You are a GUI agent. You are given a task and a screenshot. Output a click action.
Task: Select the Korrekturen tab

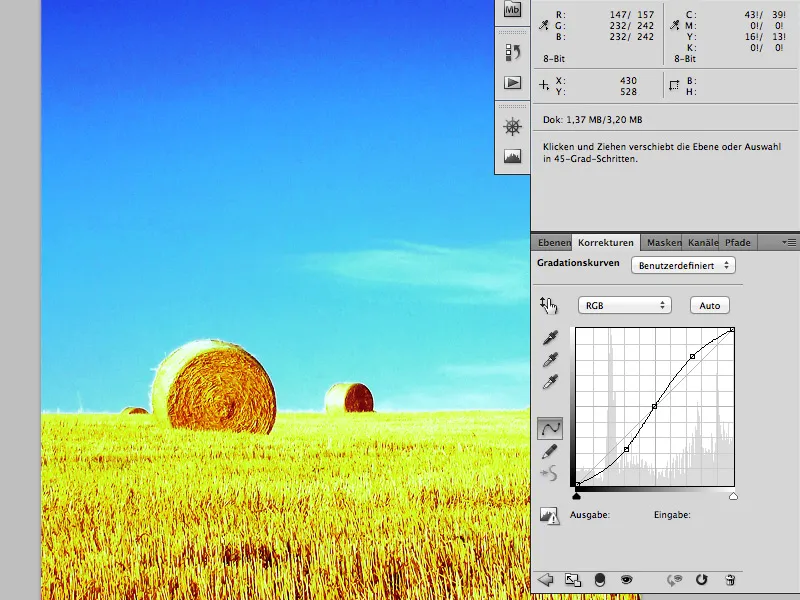coord(606,242)
